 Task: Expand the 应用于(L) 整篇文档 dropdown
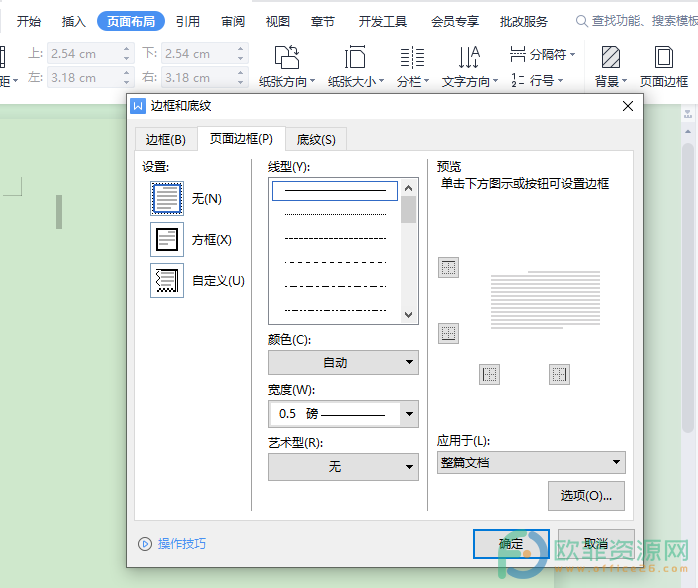click(531, 462)
